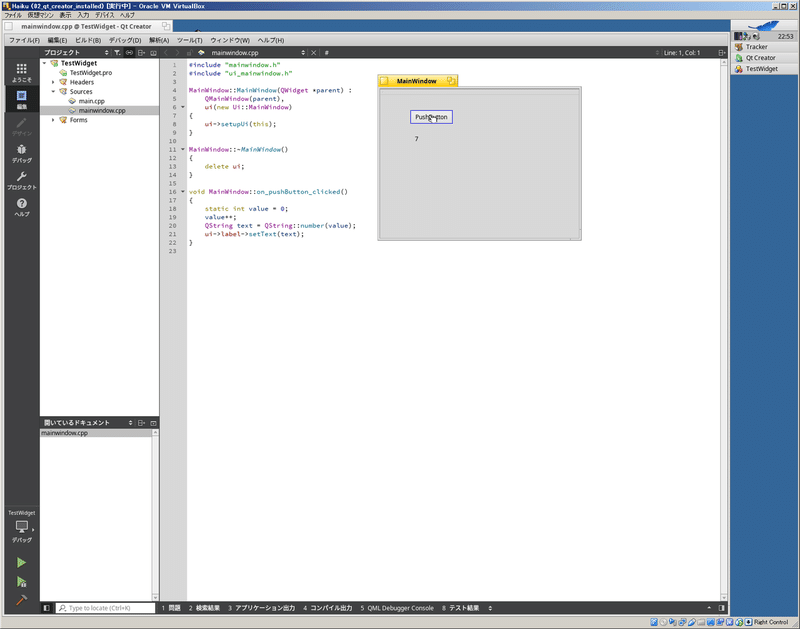Start debugging with the run-debug icon
The width and height of the screenshot is (800, 629).
[x=21, y=582]
